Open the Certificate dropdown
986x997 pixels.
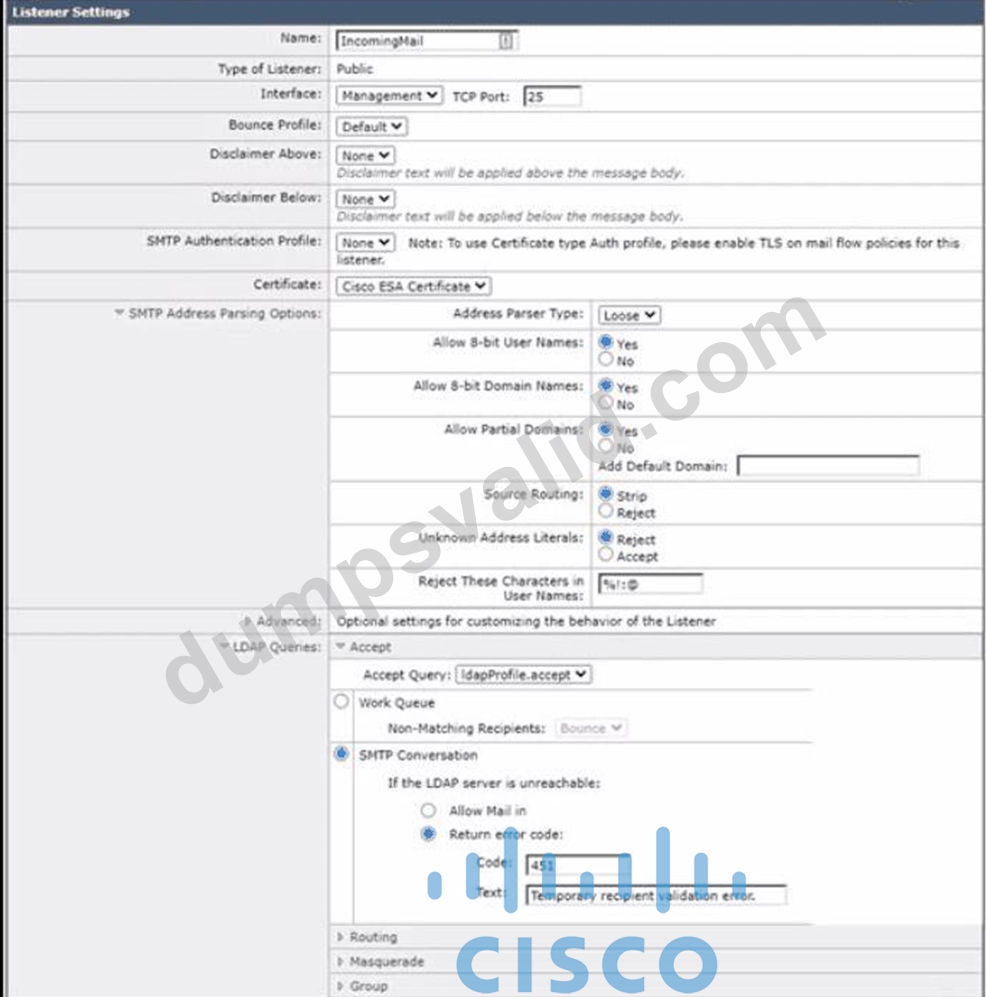413,286
